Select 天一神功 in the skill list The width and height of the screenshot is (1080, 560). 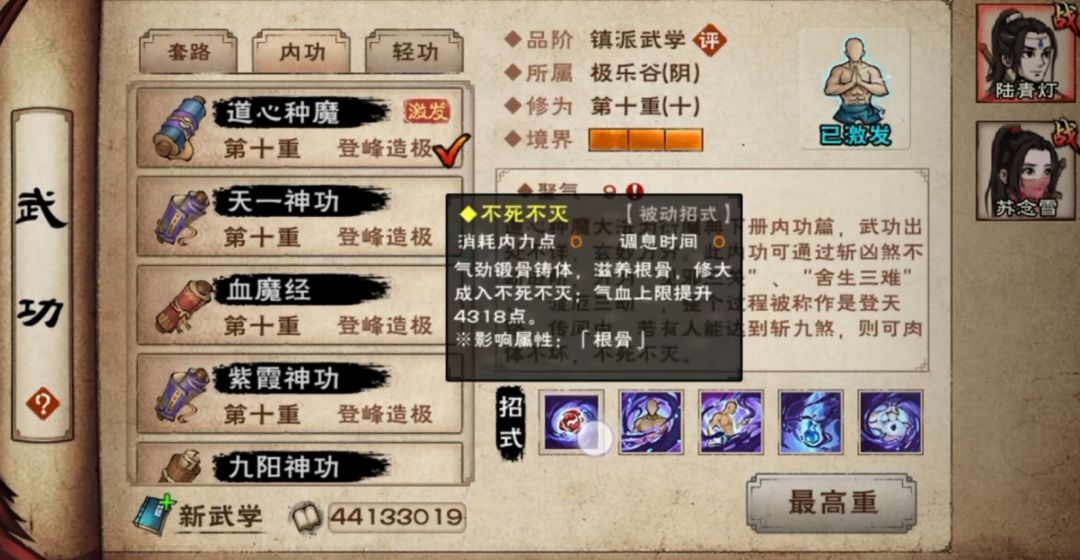300,216
